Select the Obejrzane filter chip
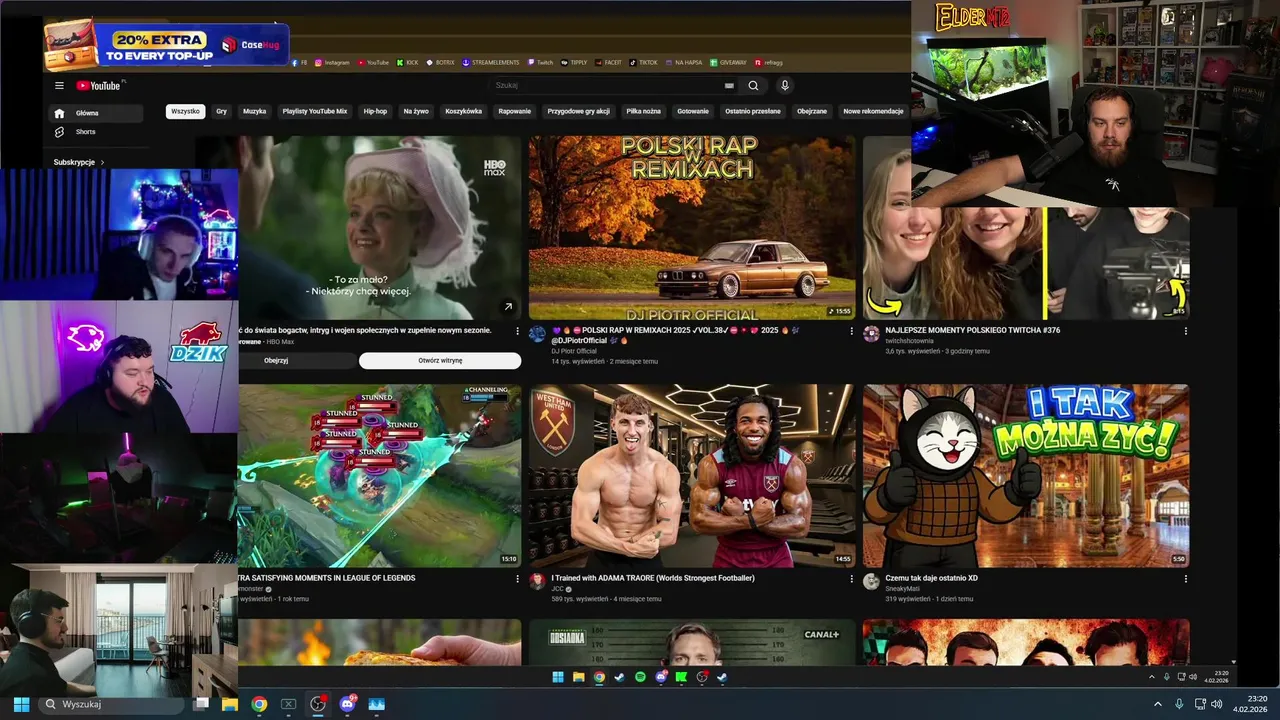Viewport: 1280px width, 720px height. coord(812,111)
